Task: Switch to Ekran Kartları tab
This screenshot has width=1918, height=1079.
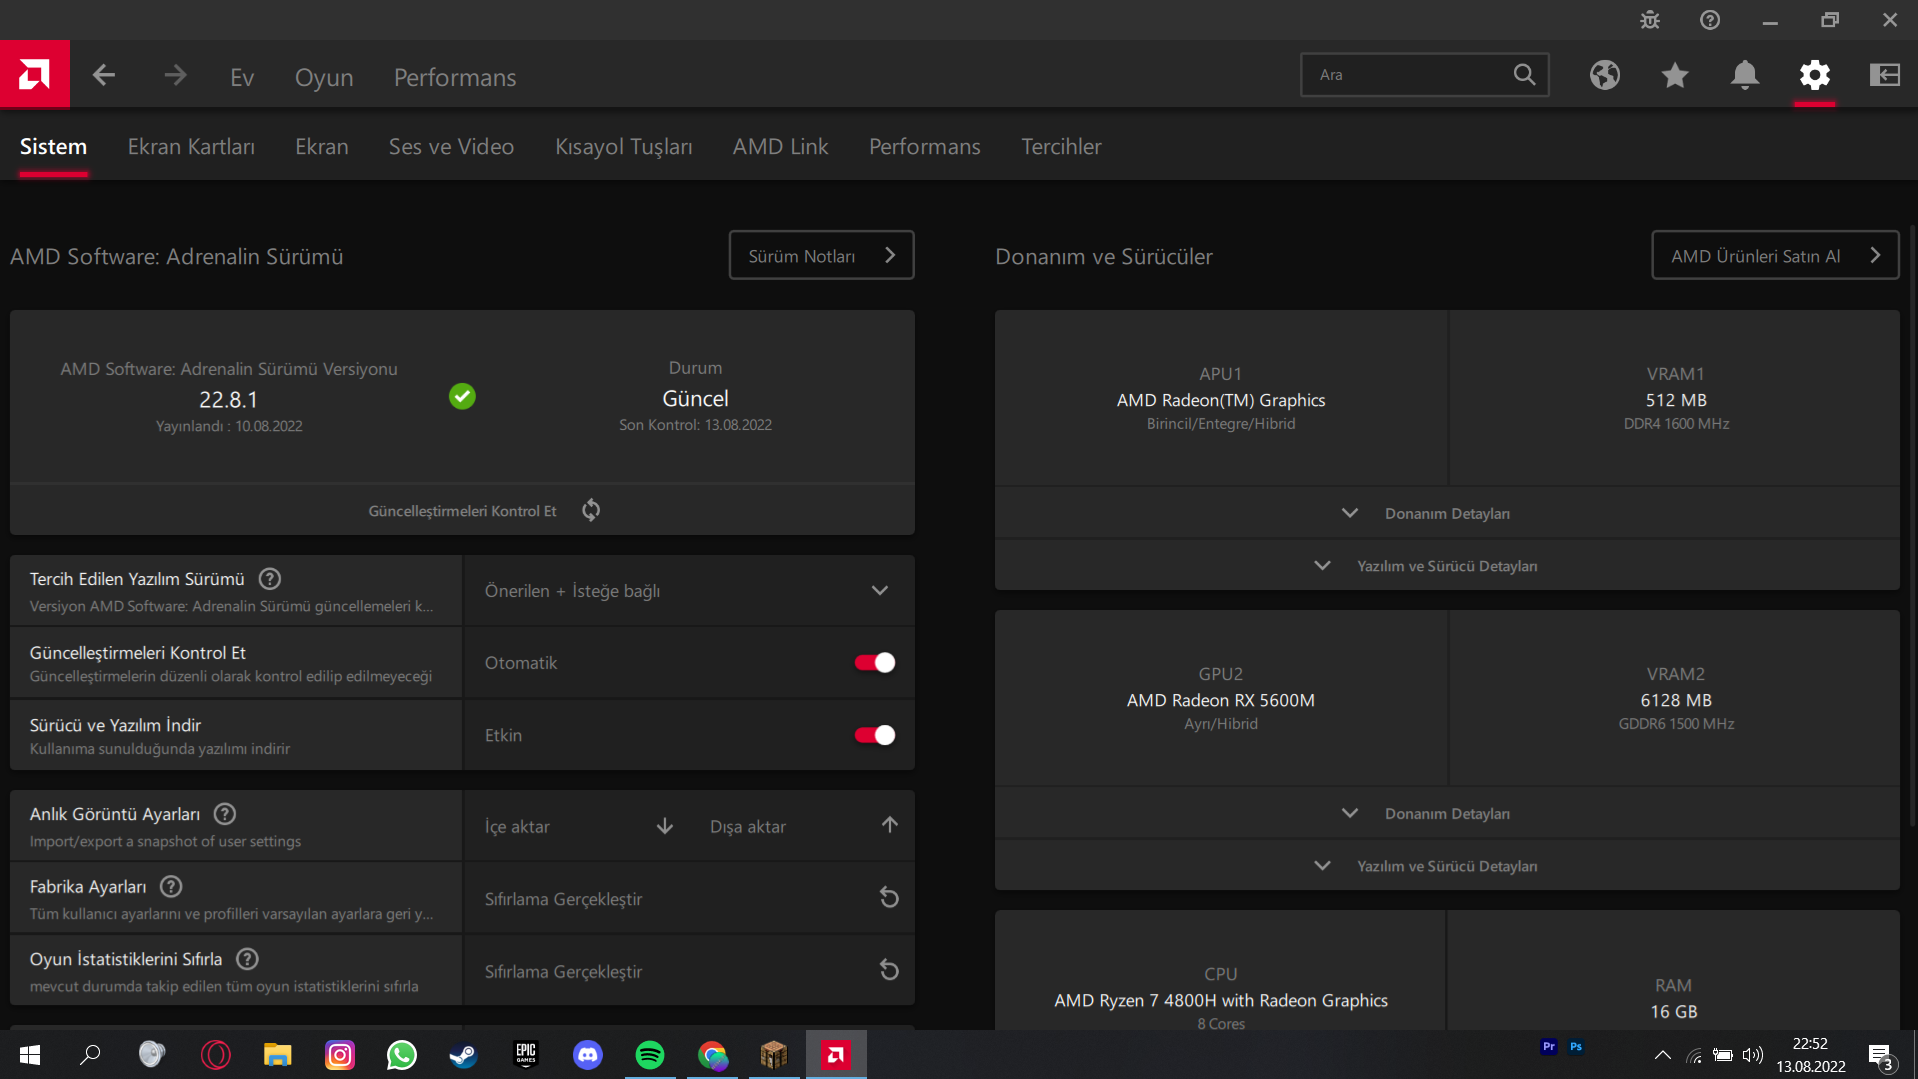Action: tap(191, 147)
